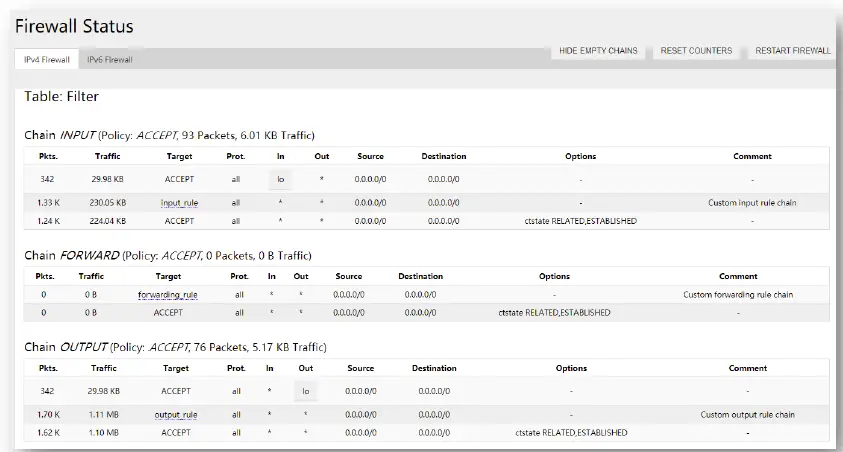Click the 342 packets value in INPUT chain

(x=47, y=180)
